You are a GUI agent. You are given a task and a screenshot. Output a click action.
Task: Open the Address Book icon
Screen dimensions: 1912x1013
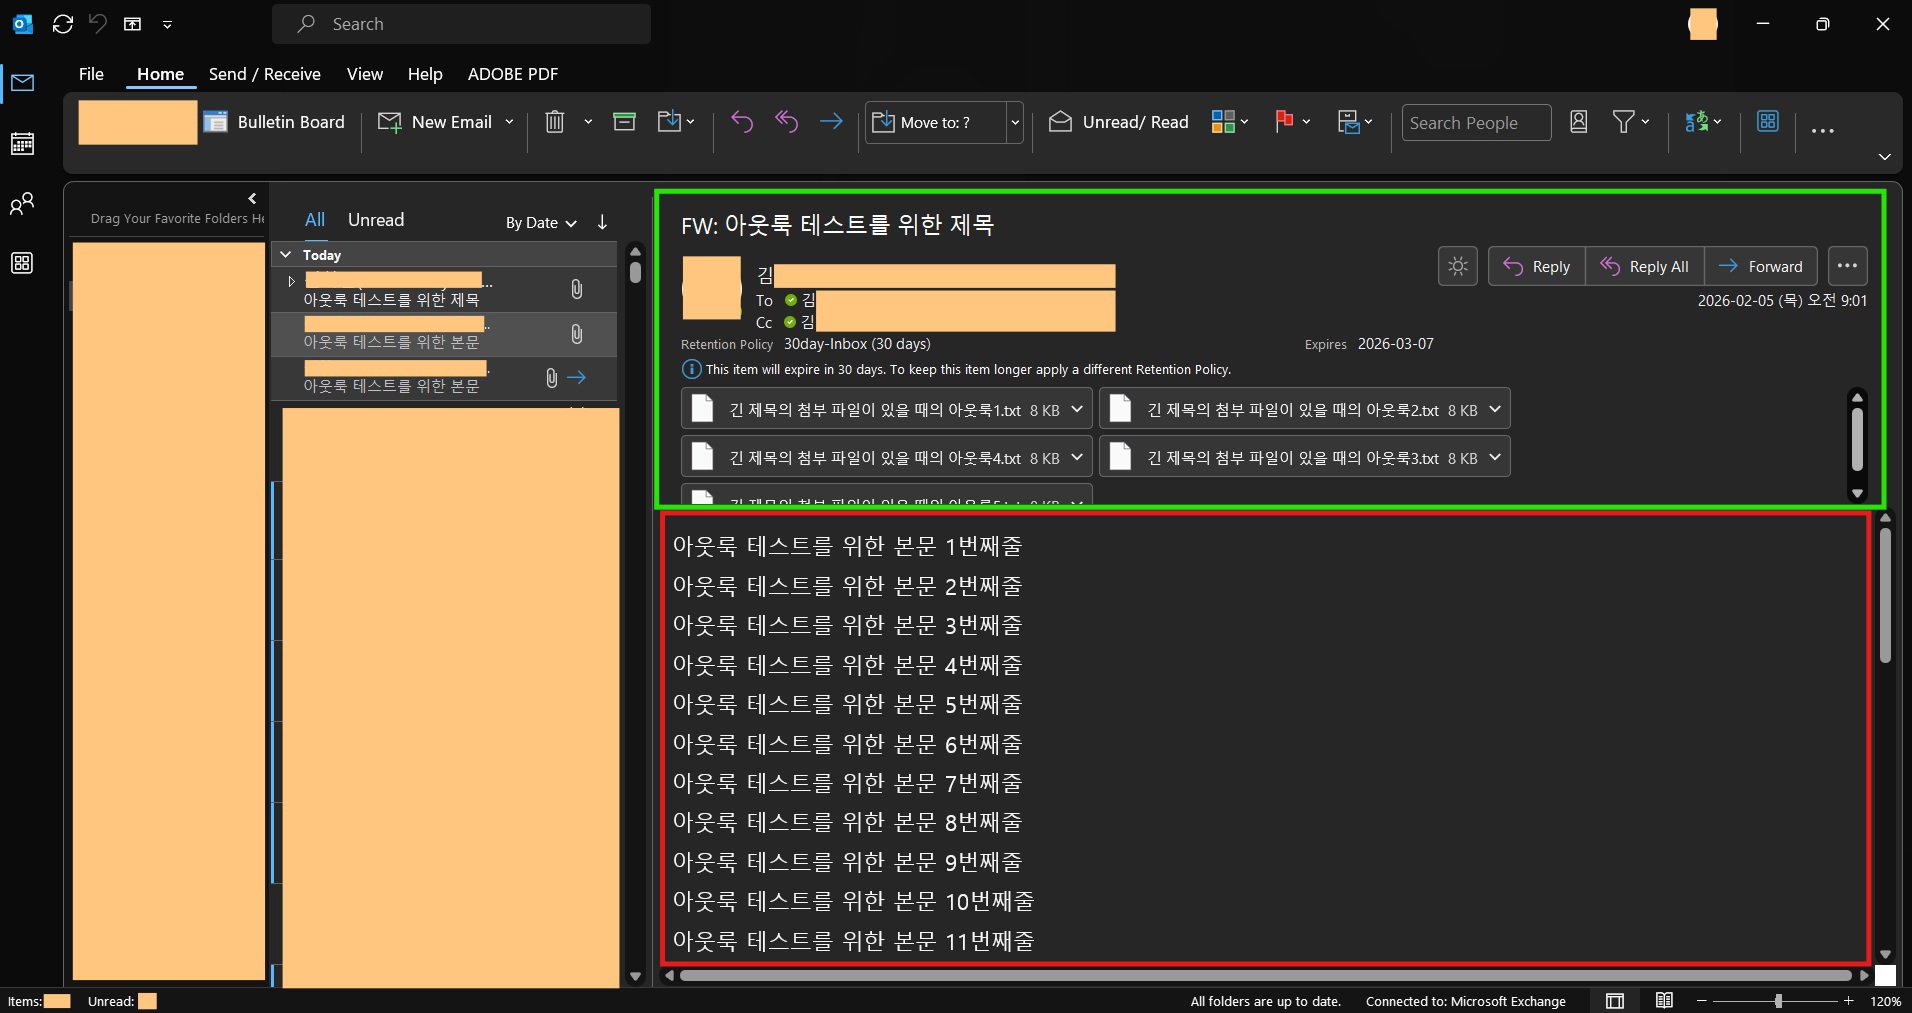[x=1579, y=121]
